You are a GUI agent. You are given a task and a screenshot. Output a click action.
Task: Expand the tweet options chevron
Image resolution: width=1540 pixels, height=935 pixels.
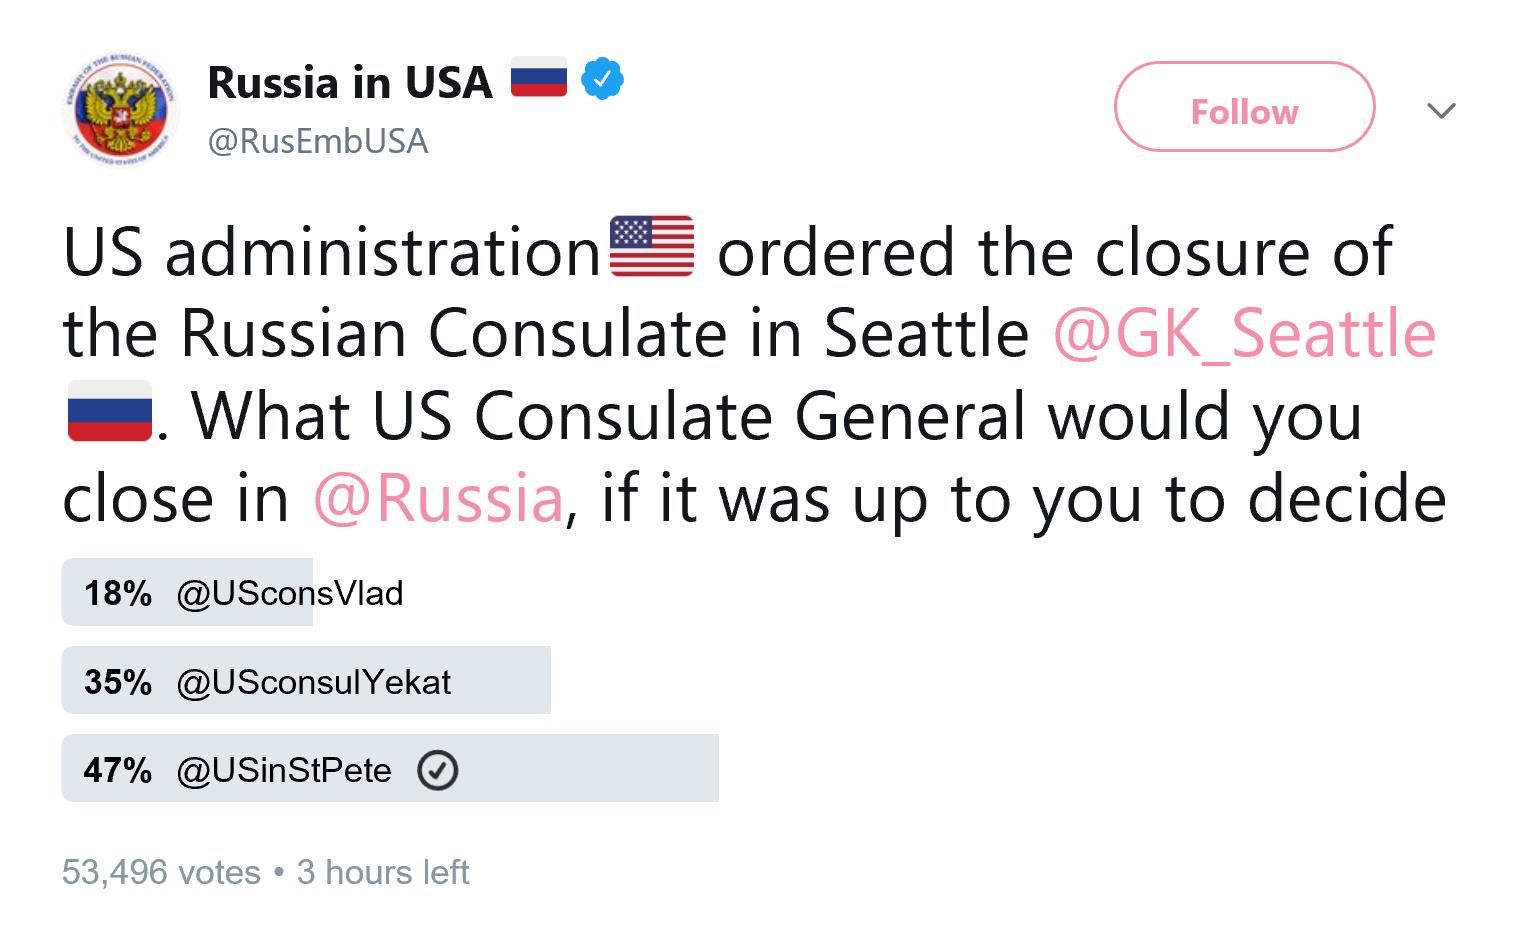click(1441, 110)
